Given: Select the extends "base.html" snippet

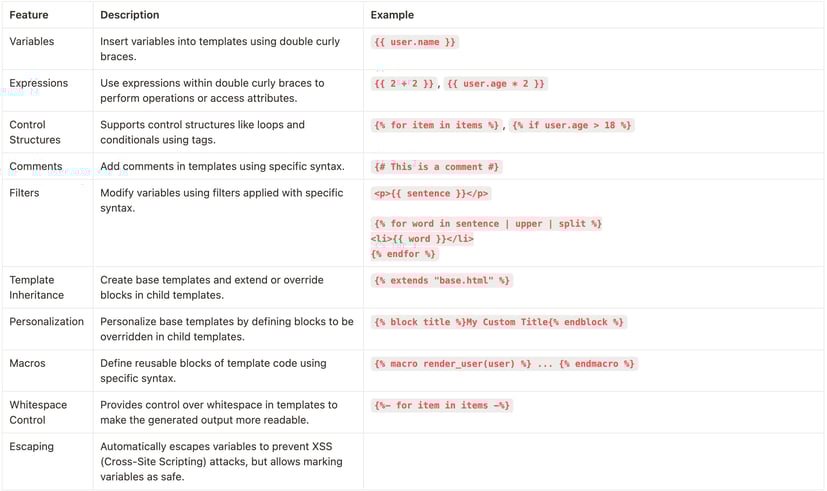Looking at the screenshot, I should (x=442, y=281).
